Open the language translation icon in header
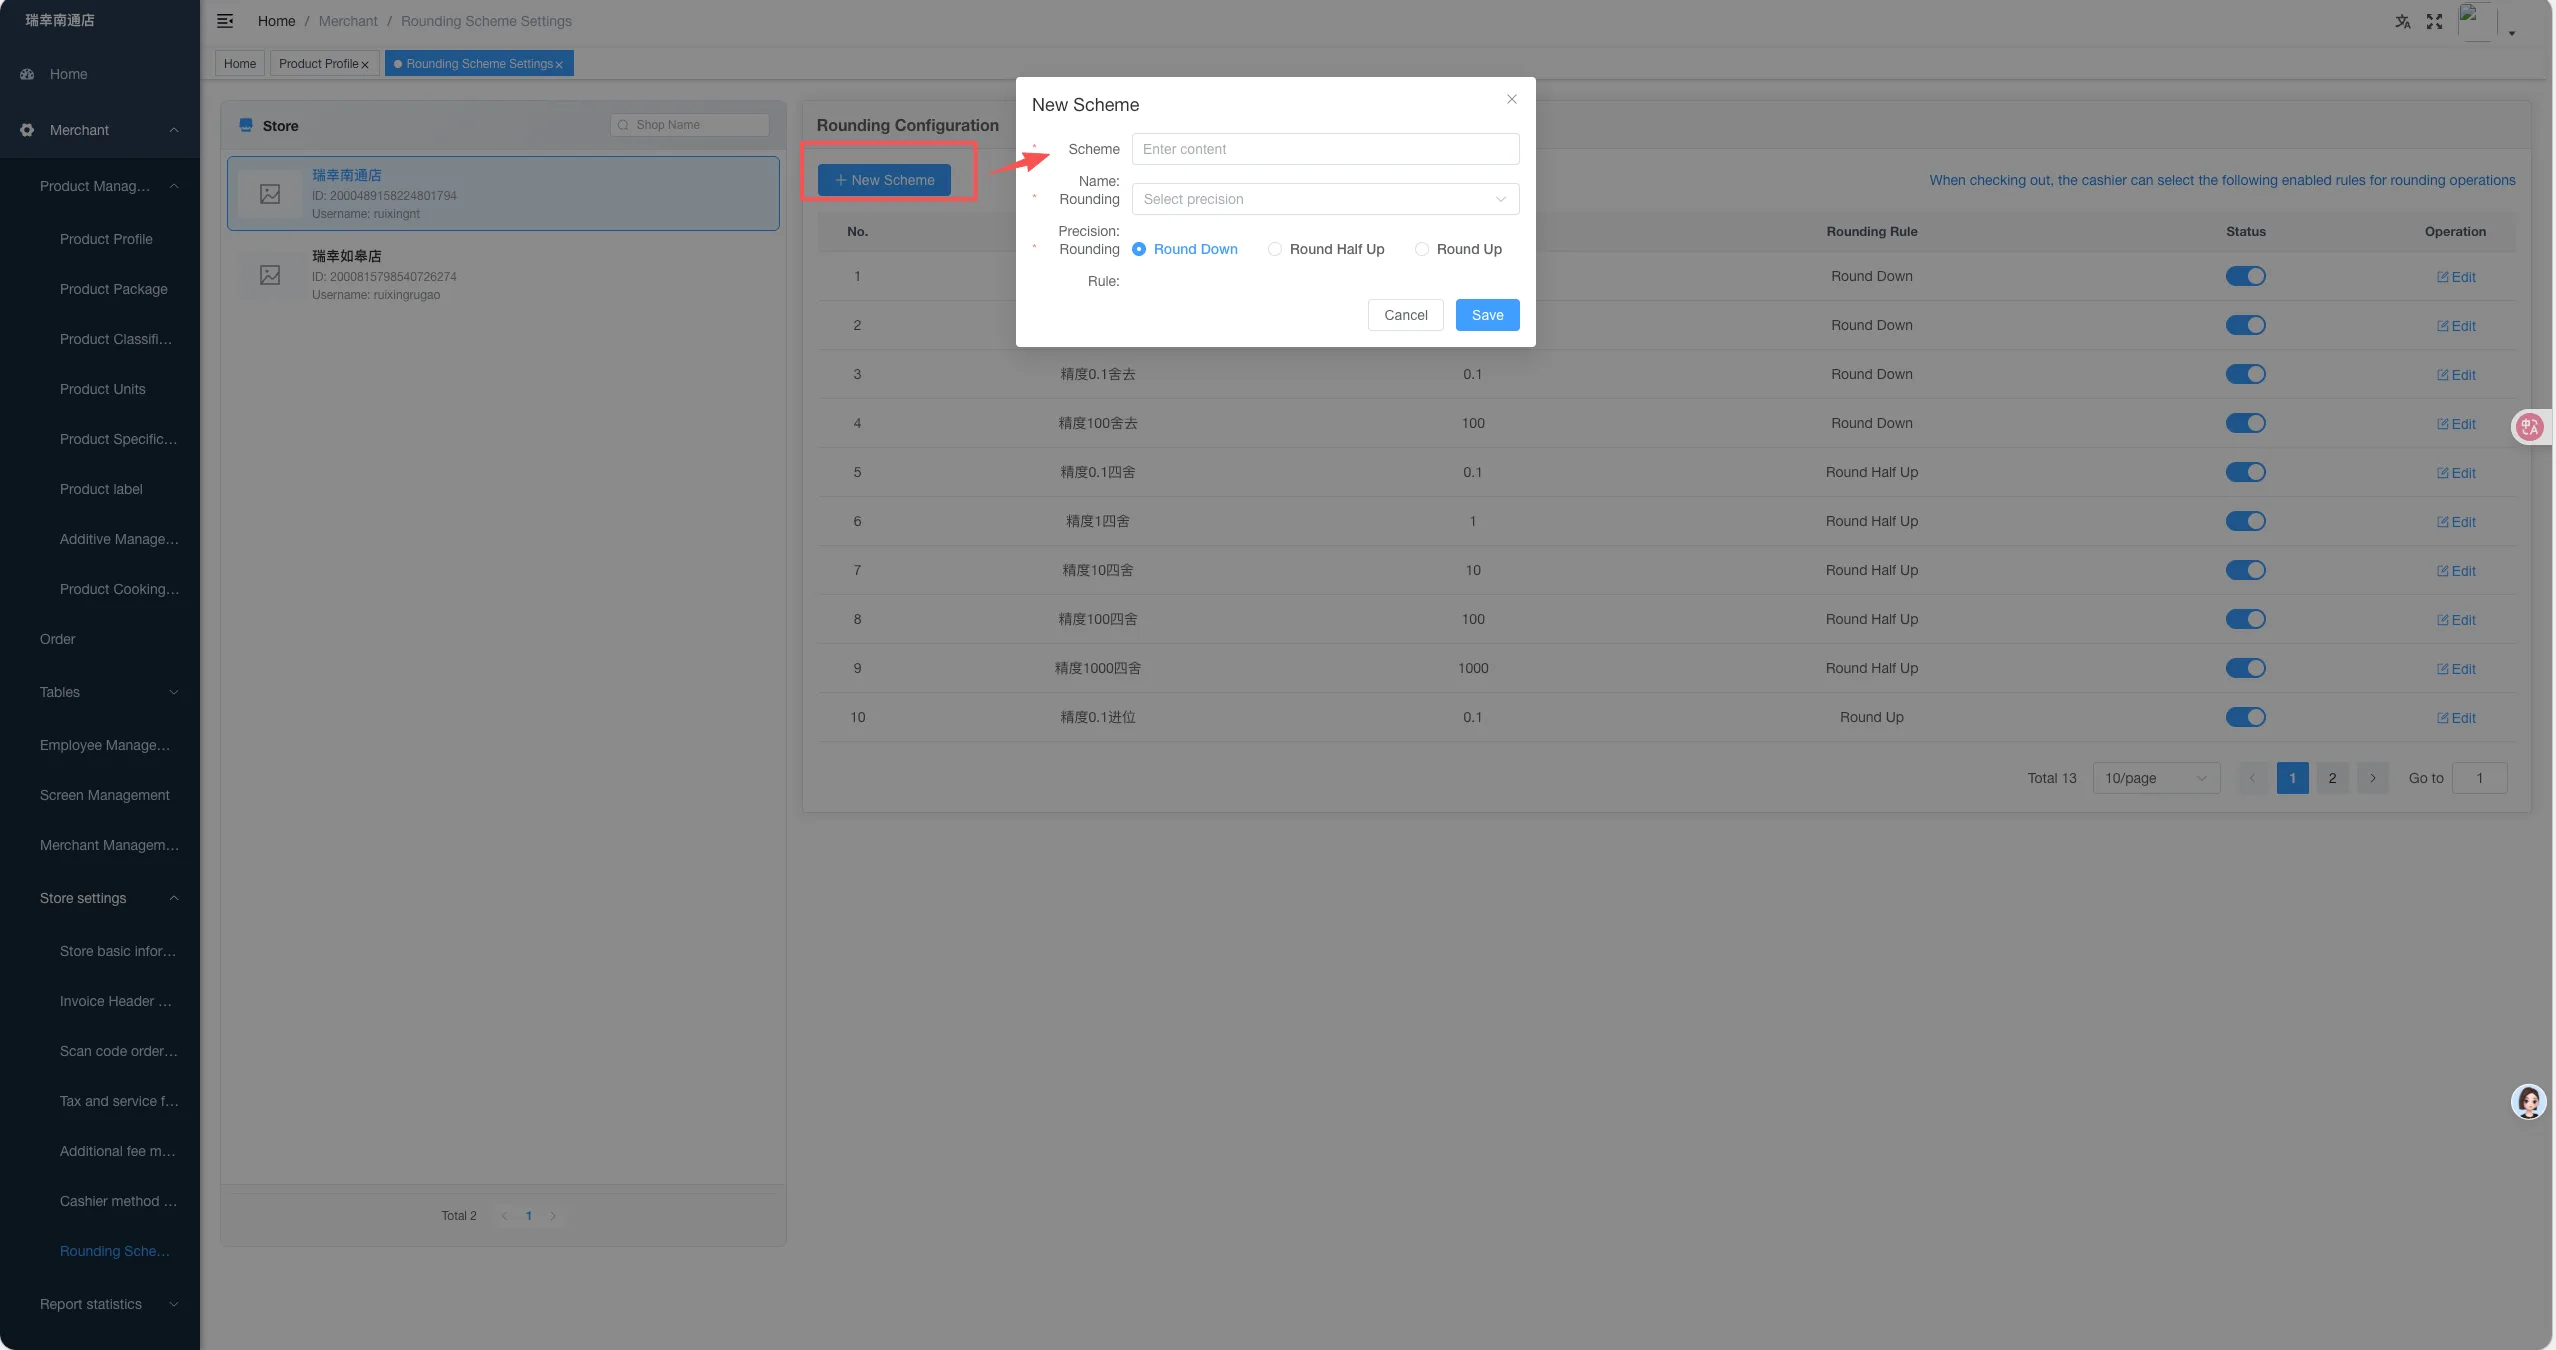This screenshot has height=1350, width=2556. coord(2402,22)
